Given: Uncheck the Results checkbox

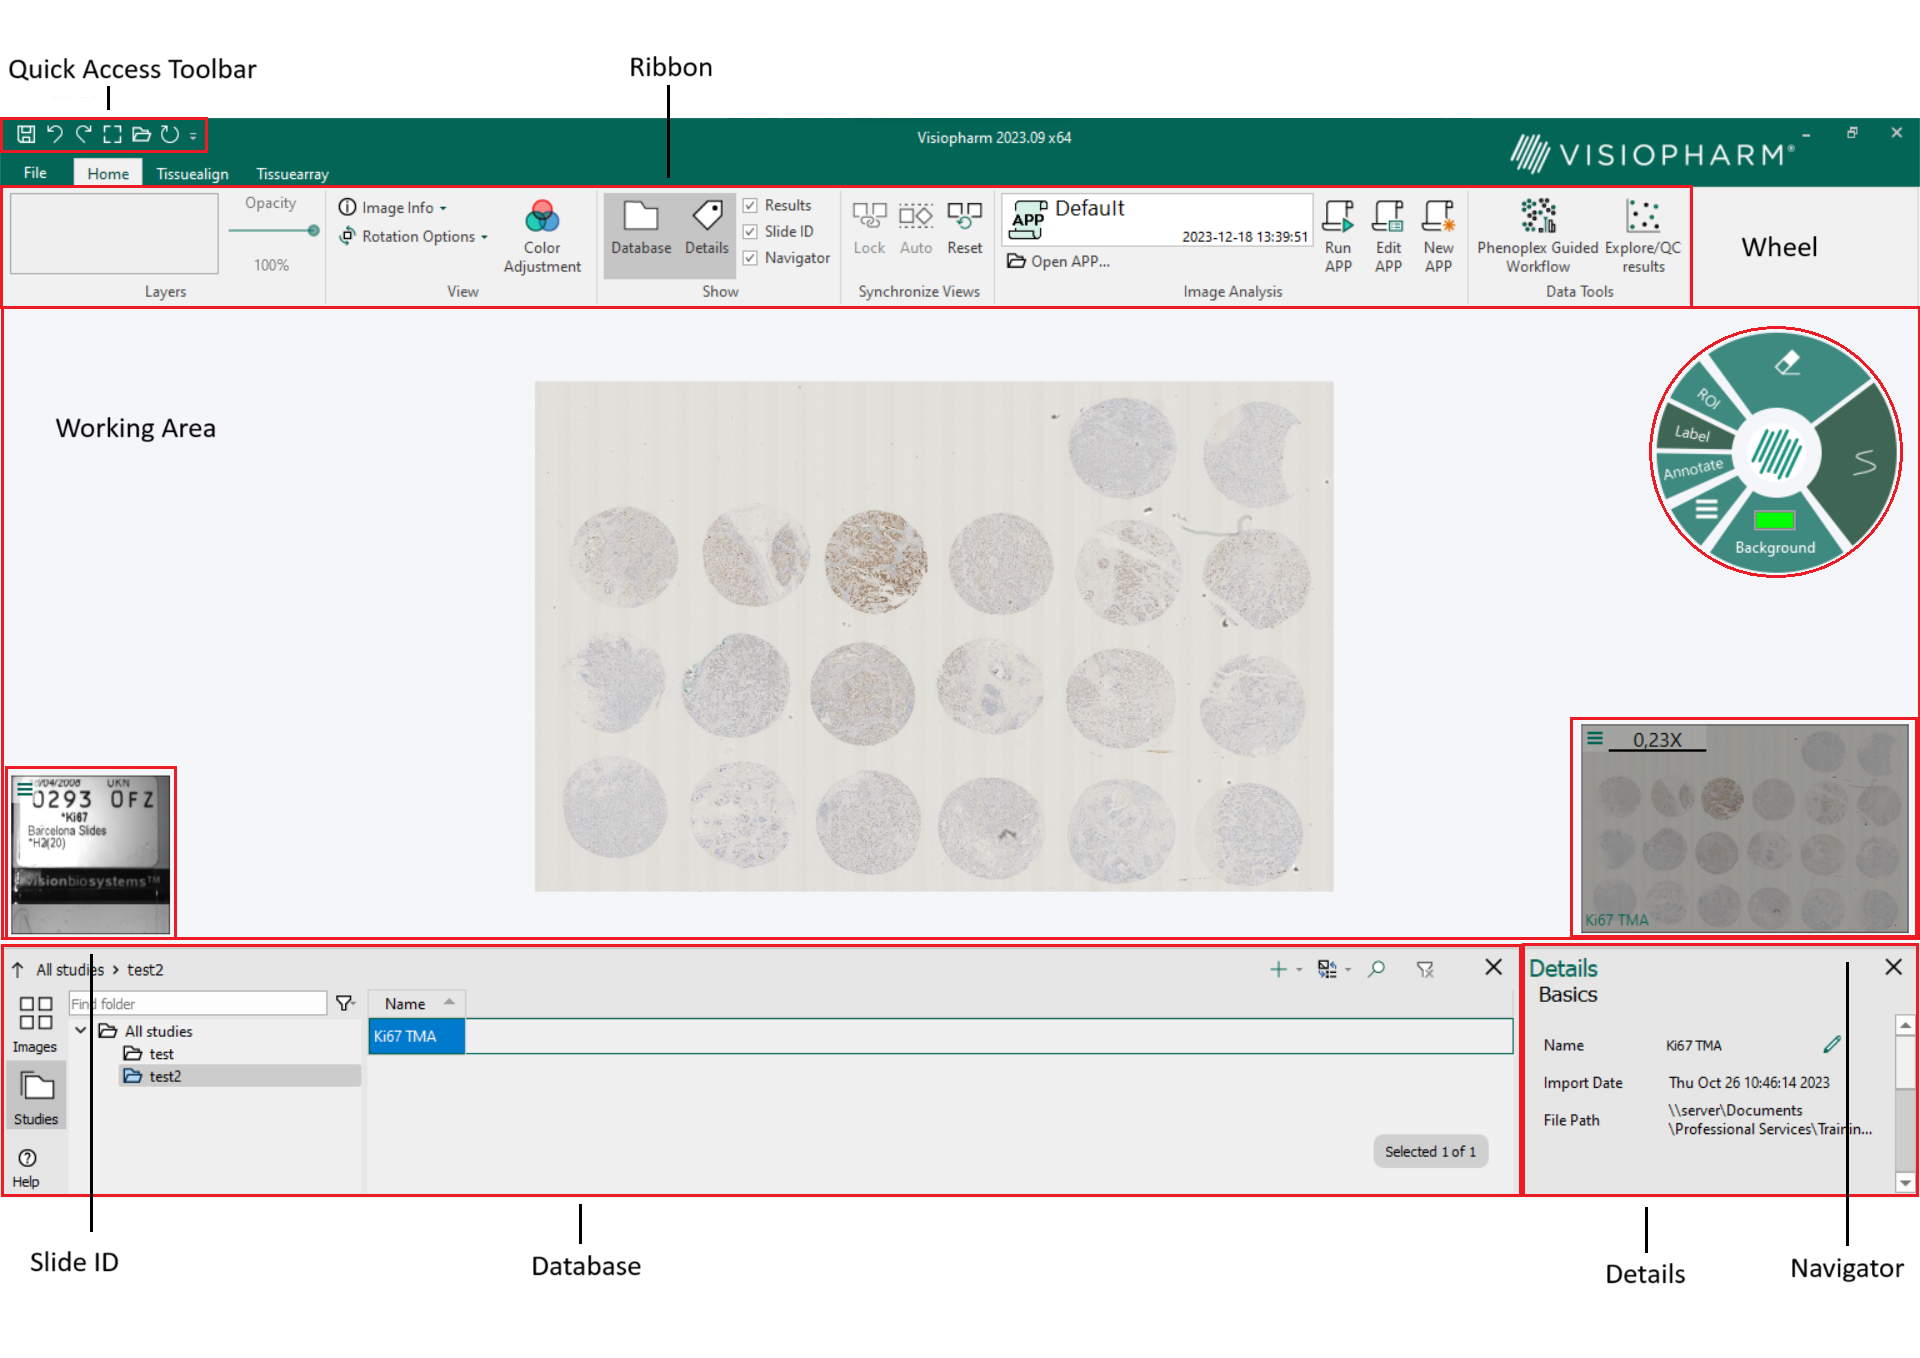Looking at the screenshot, I should [x=750, y=205].
